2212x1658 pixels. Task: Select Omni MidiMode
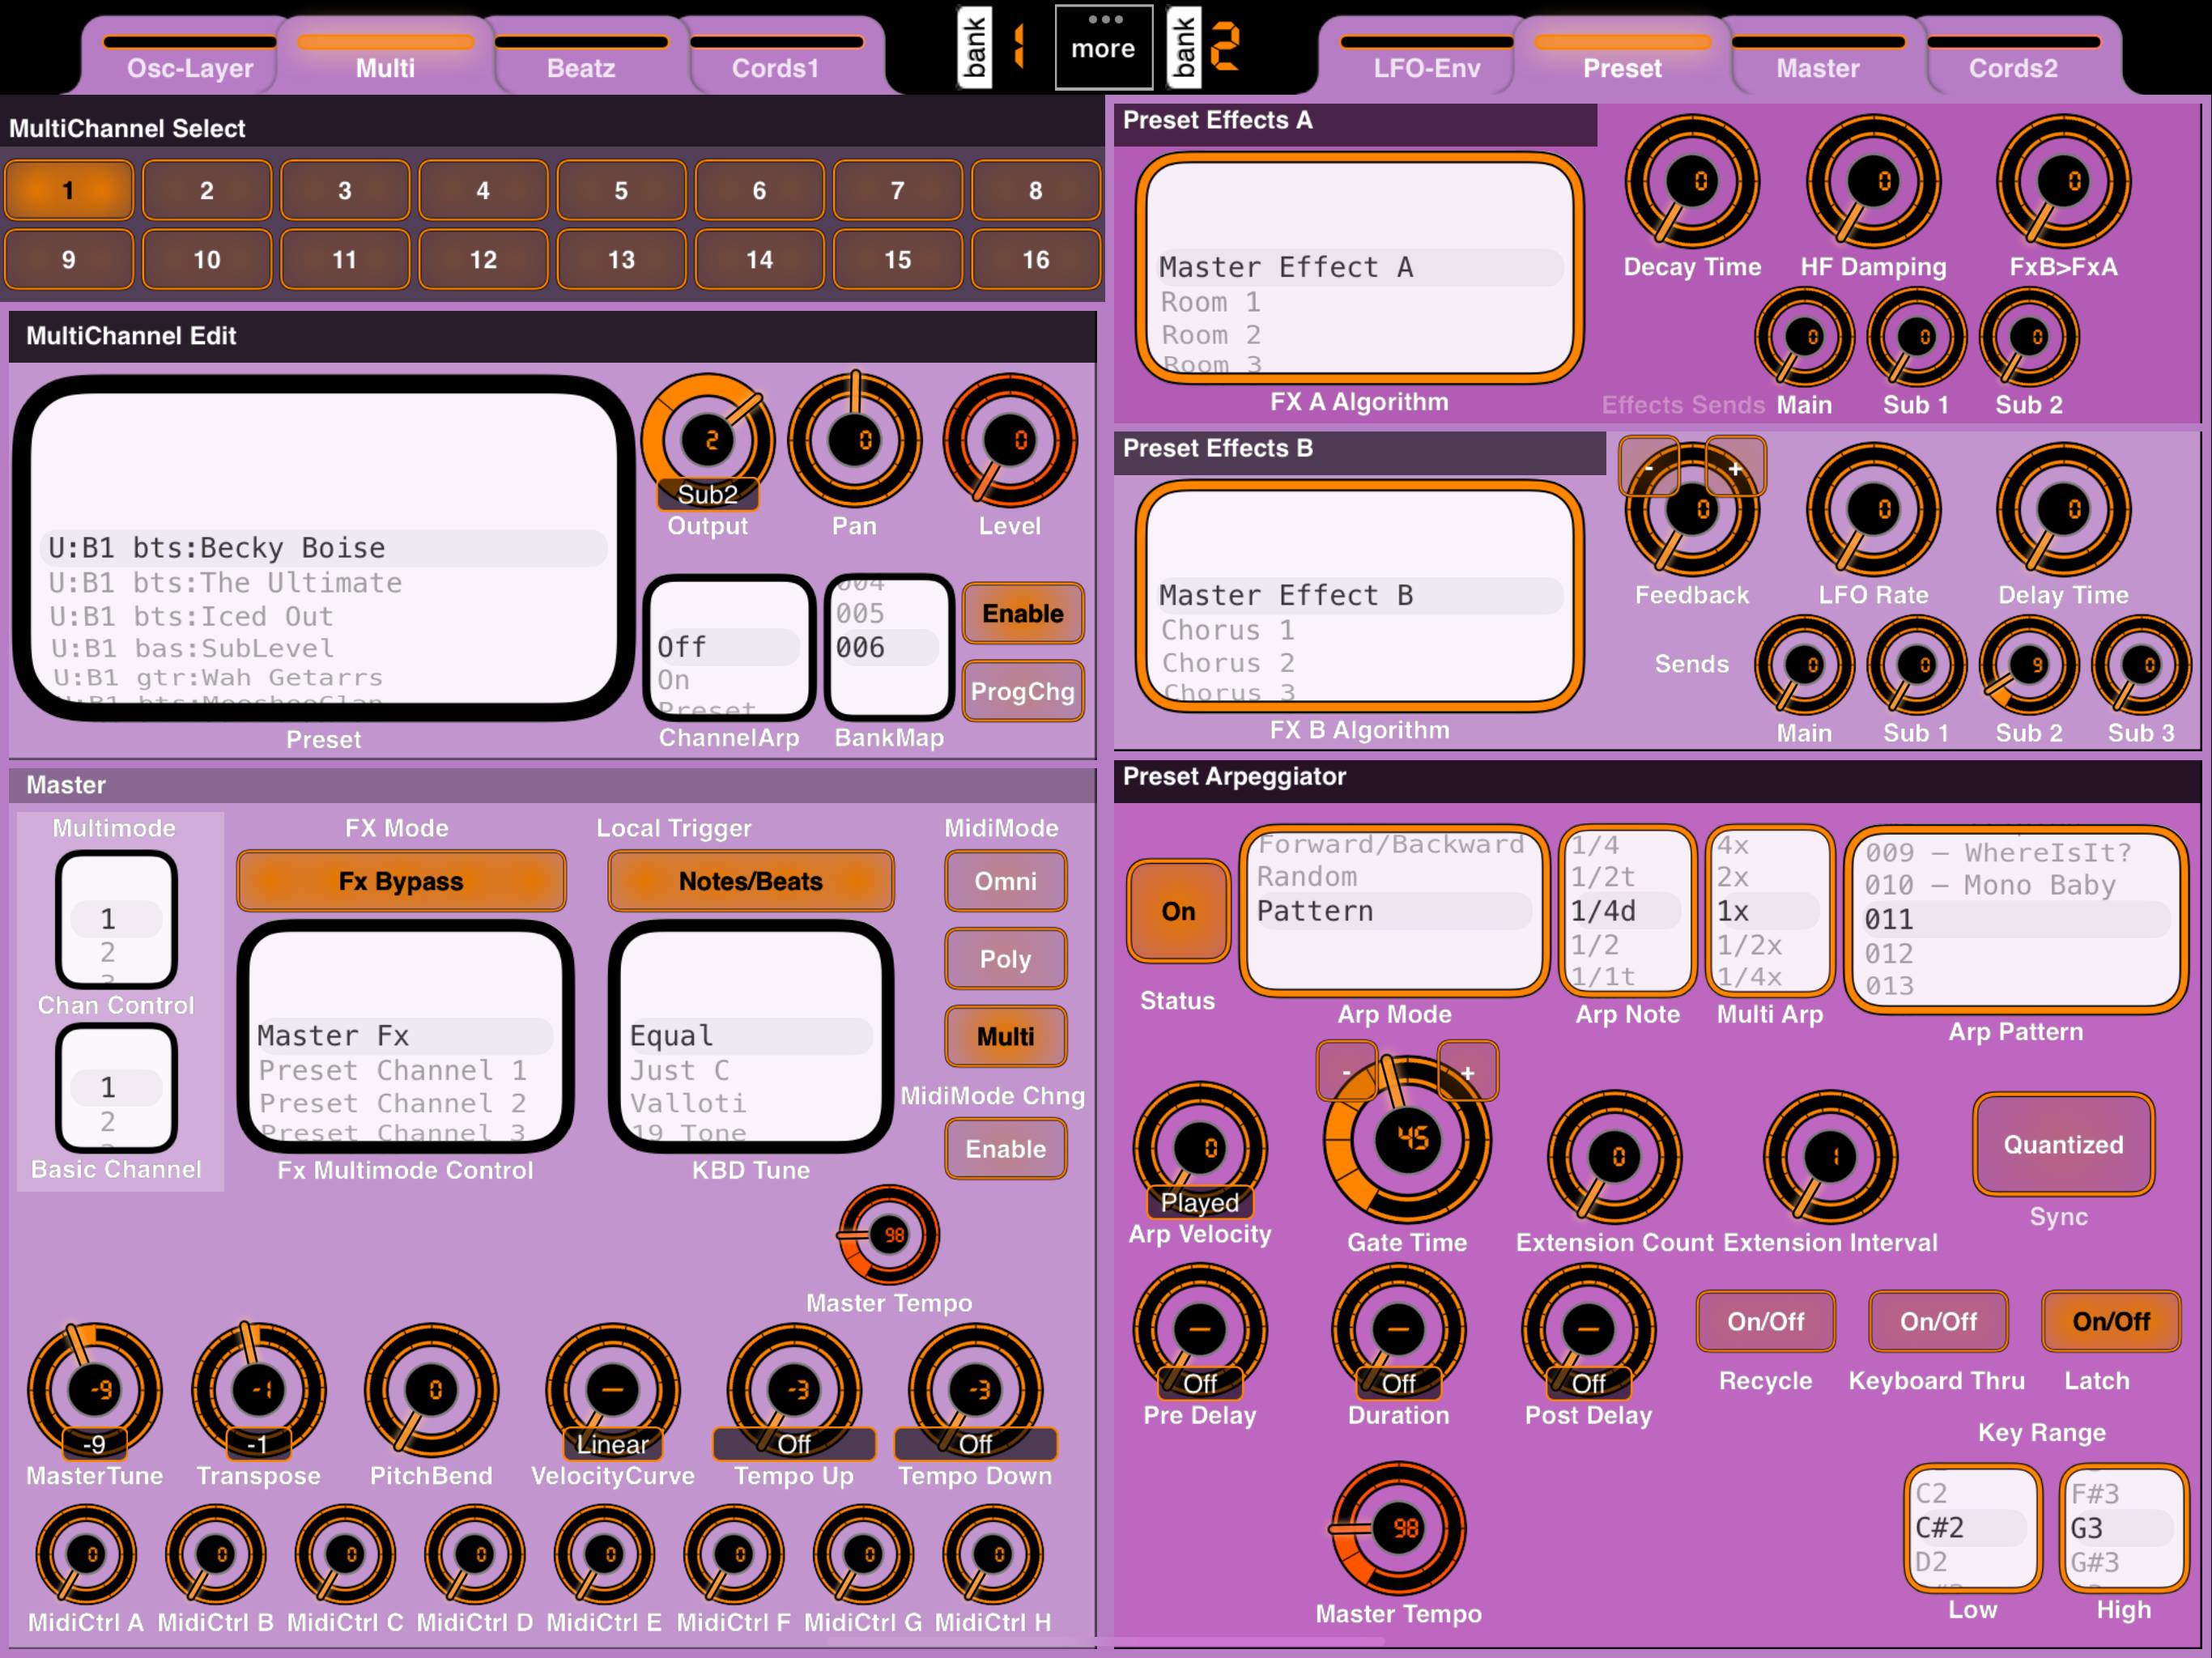click(x=1006, y=881)
